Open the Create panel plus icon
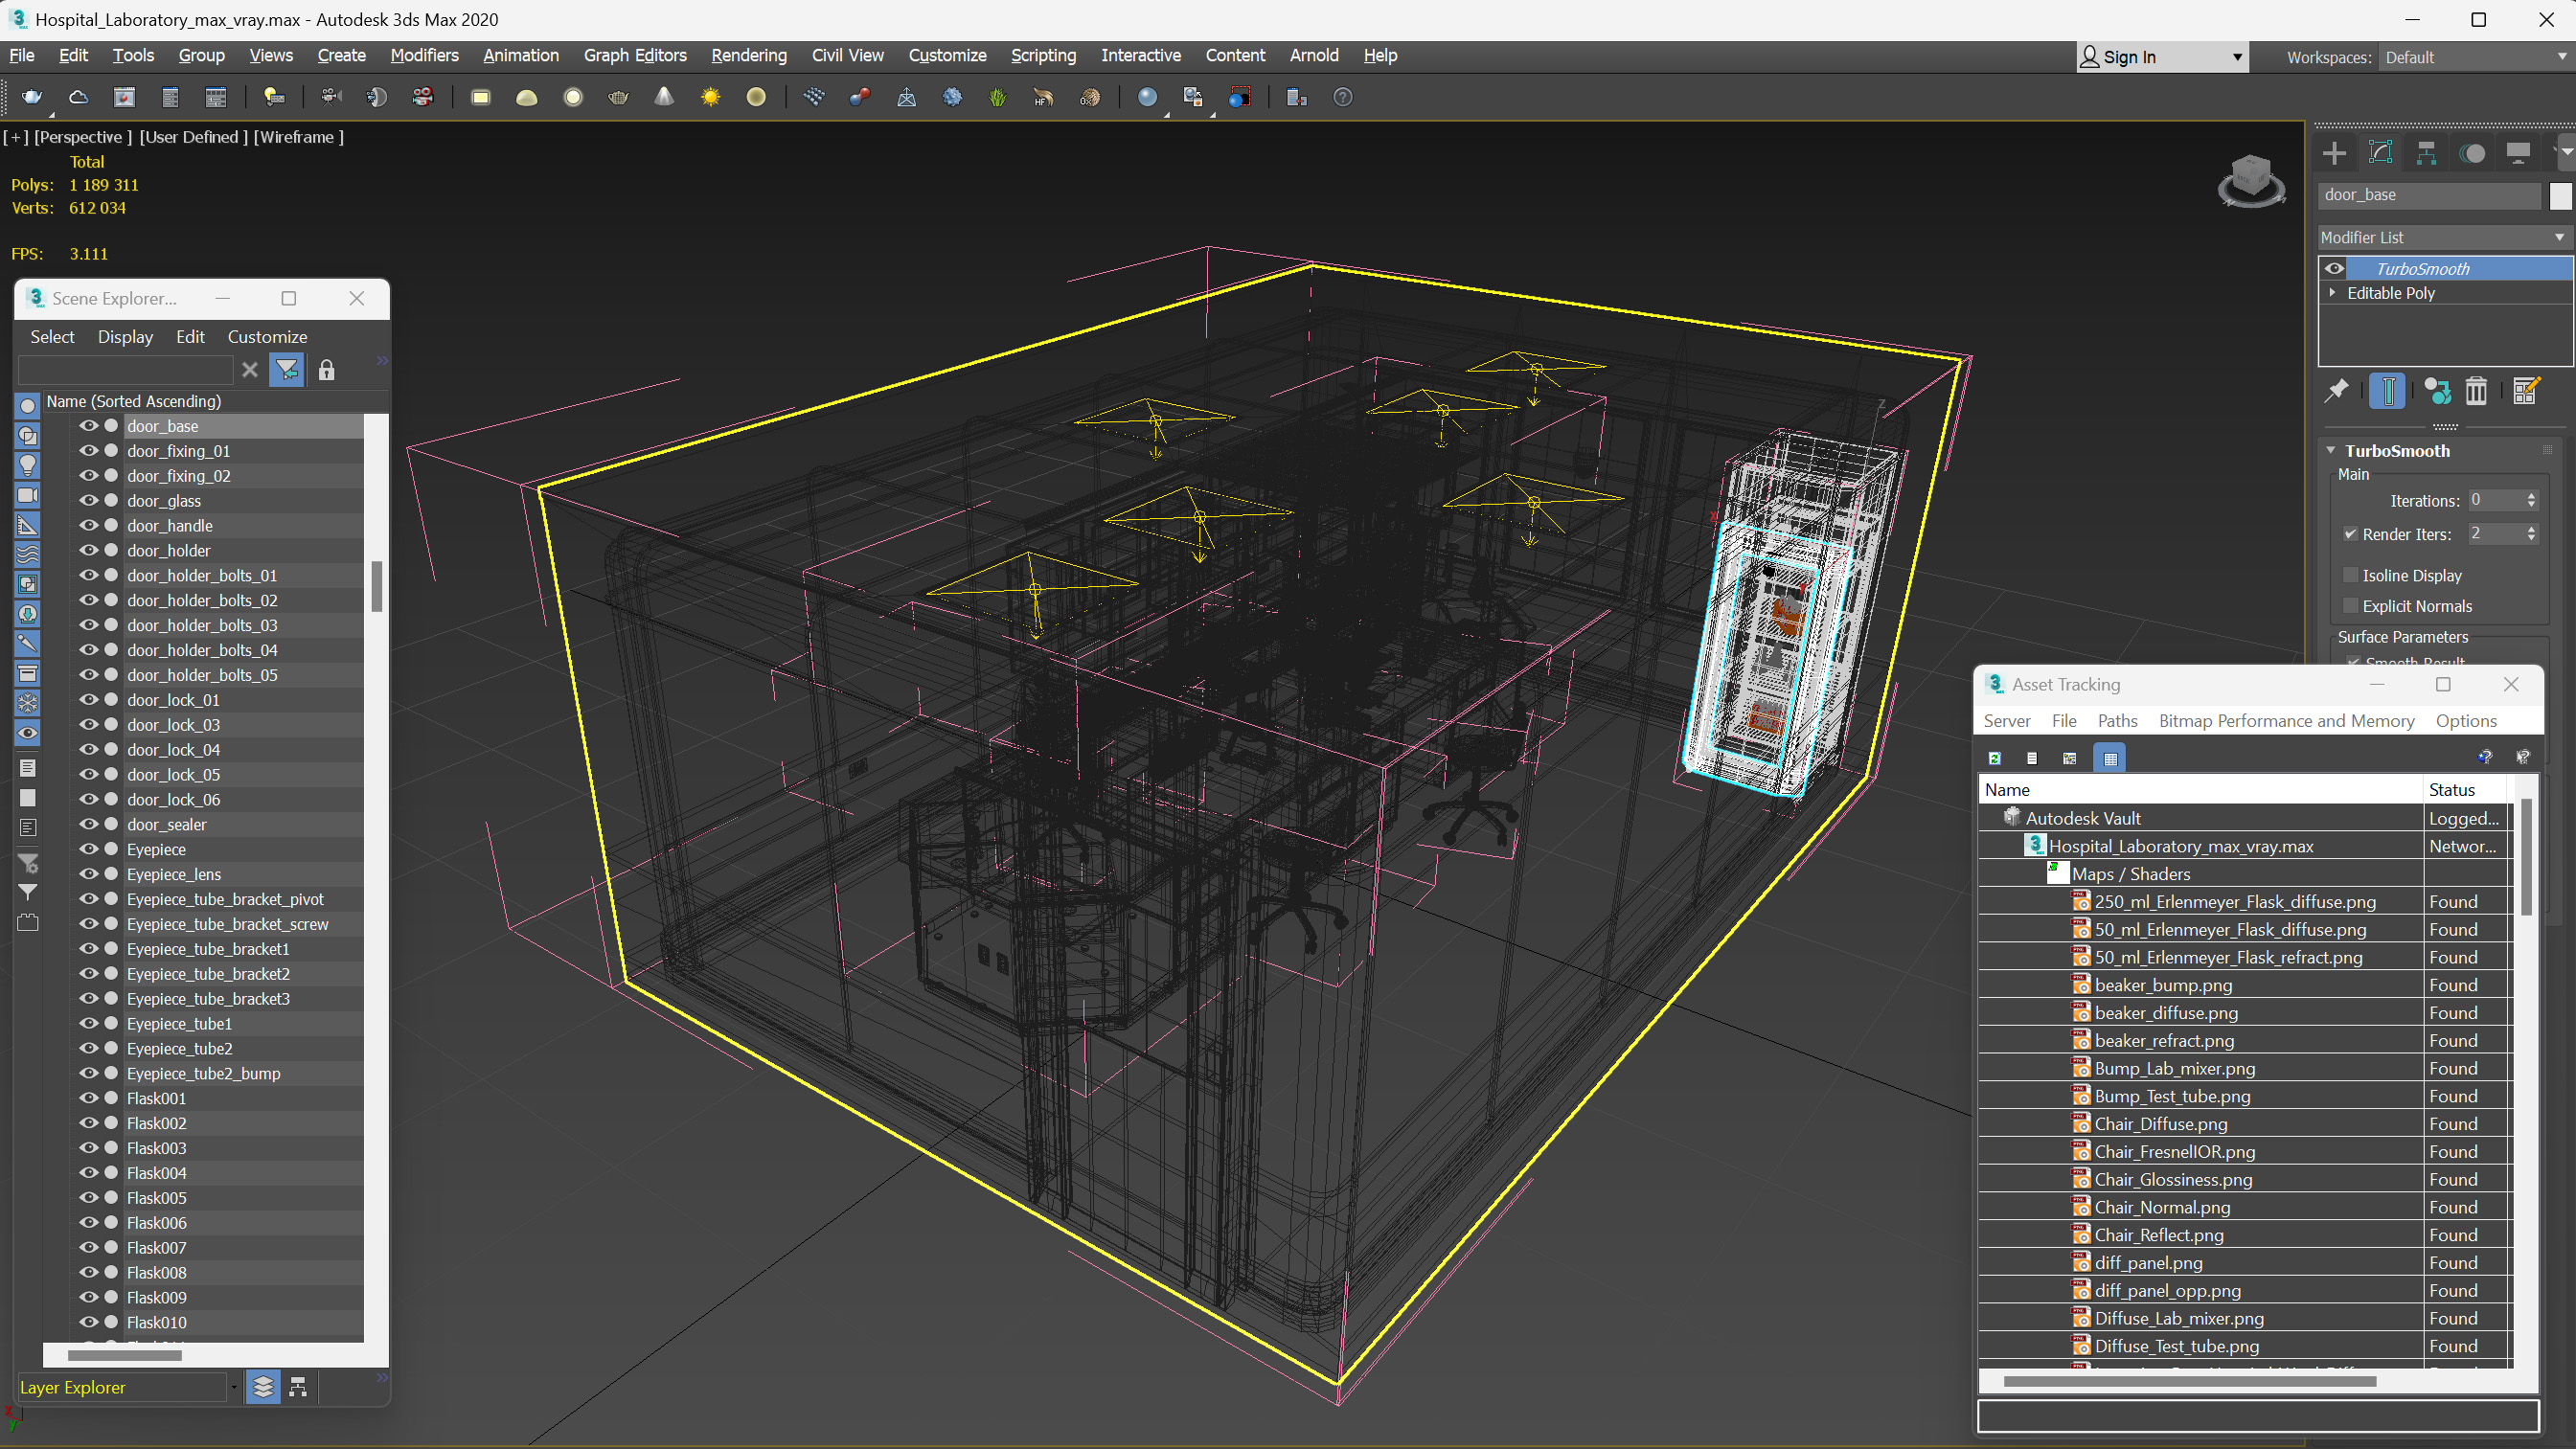The image size is (2576, 1449). click(2334, 153)
